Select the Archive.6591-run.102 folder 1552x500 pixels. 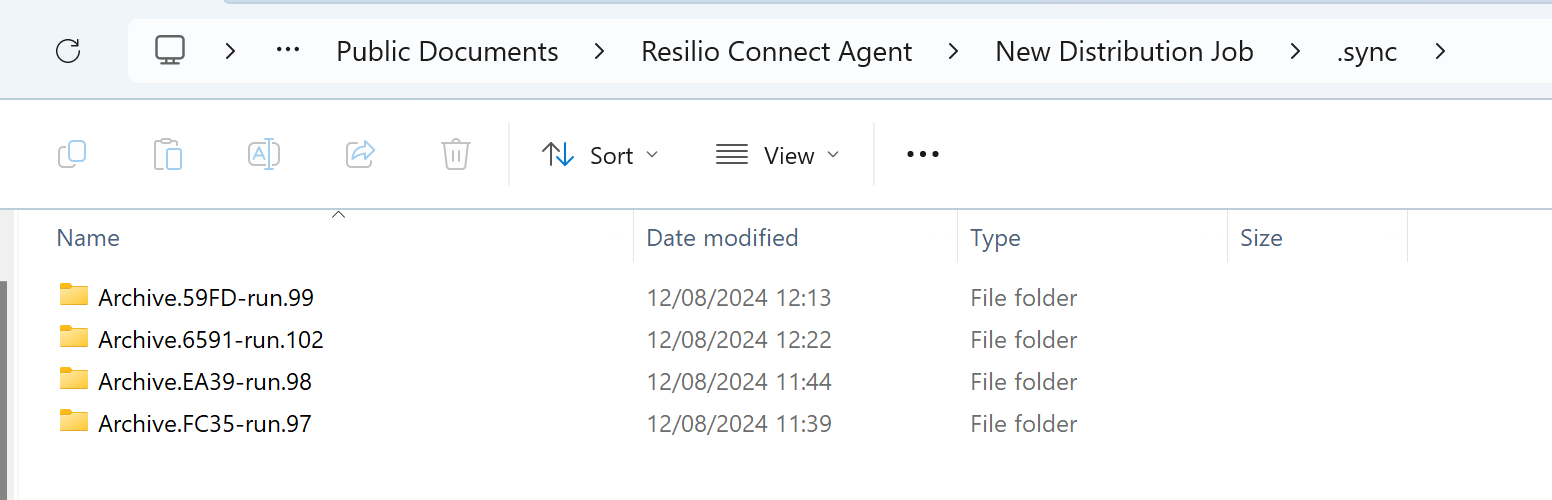point(210,339)
